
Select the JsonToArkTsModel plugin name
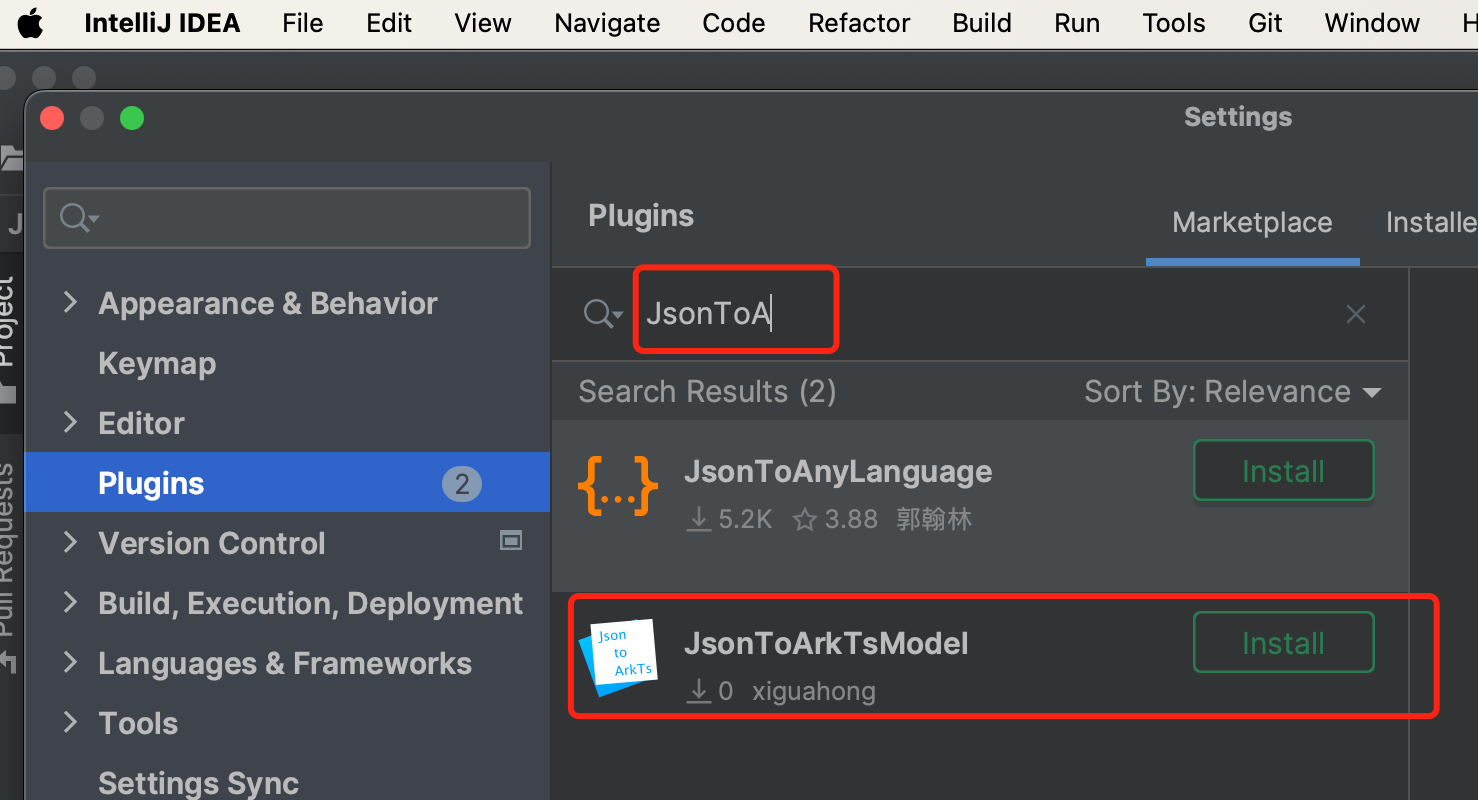826,643
